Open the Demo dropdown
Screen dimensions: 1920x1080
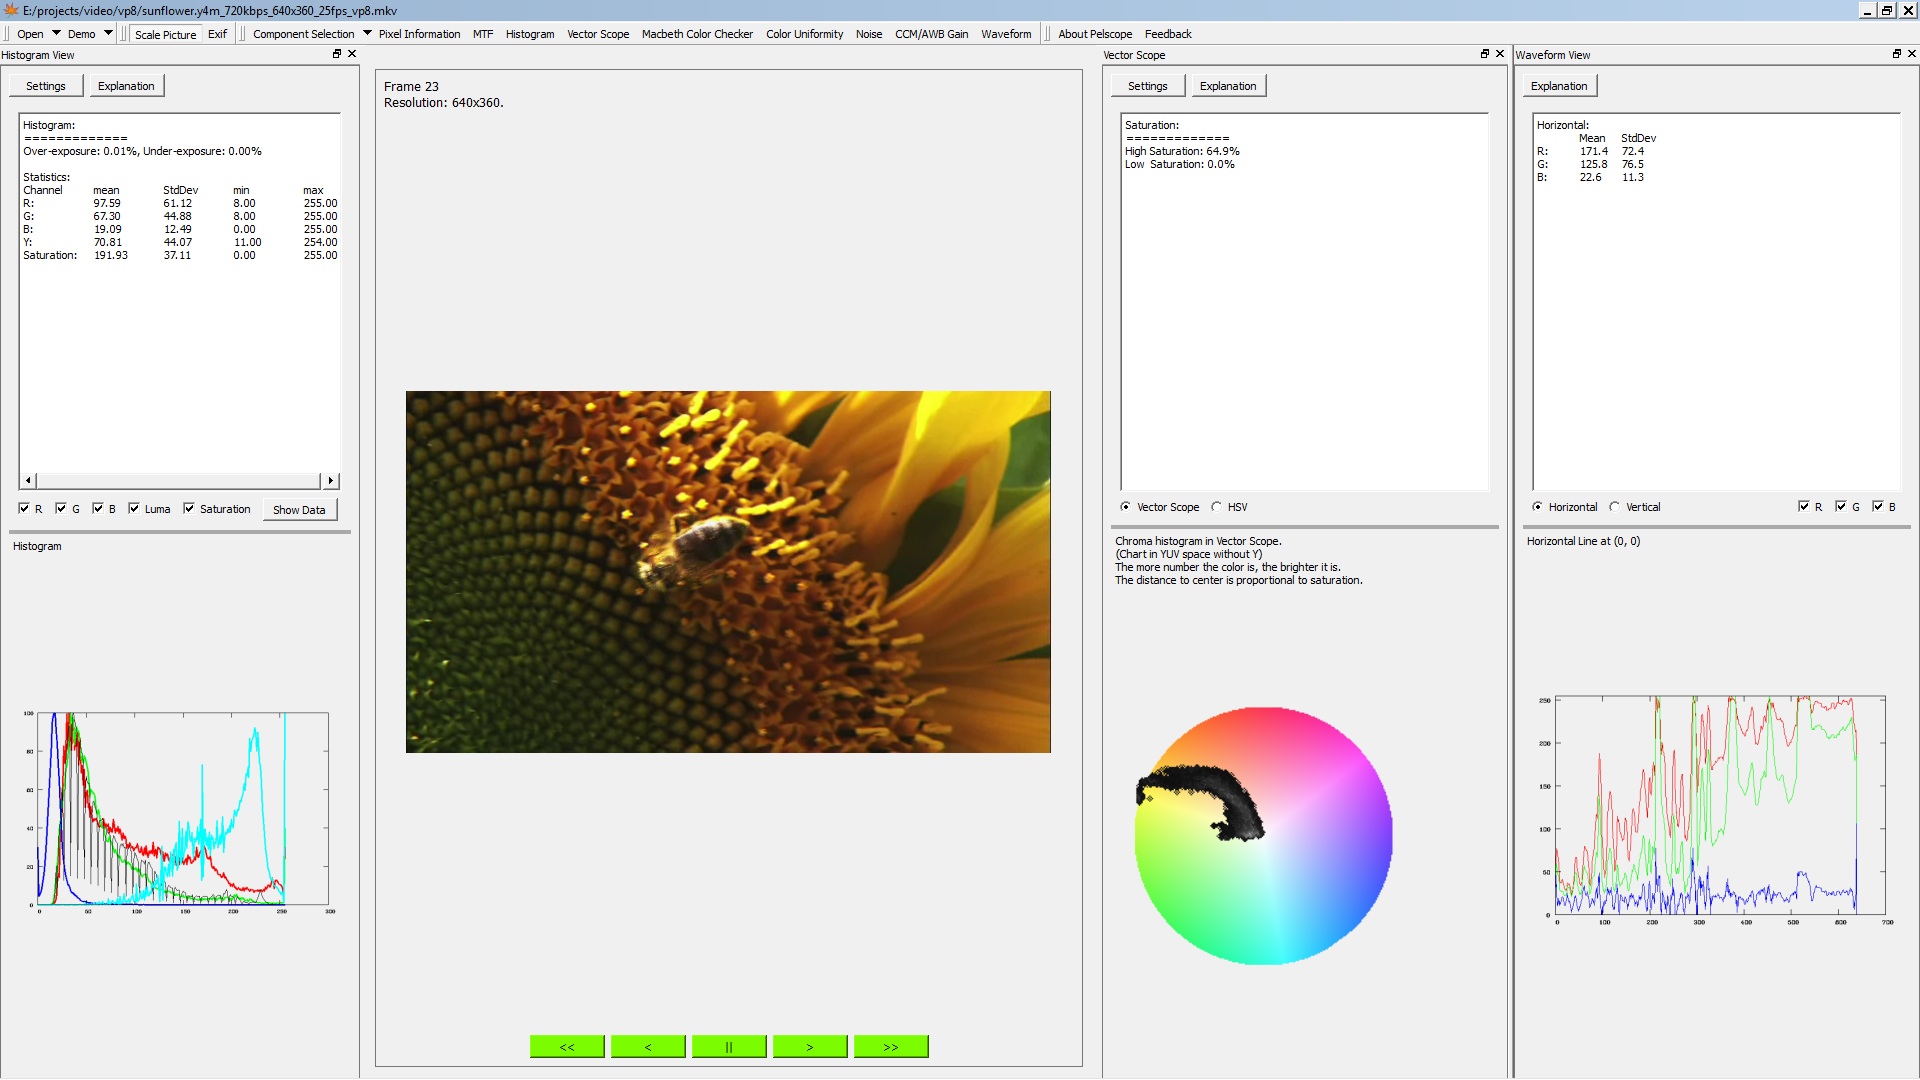point(85,33)
